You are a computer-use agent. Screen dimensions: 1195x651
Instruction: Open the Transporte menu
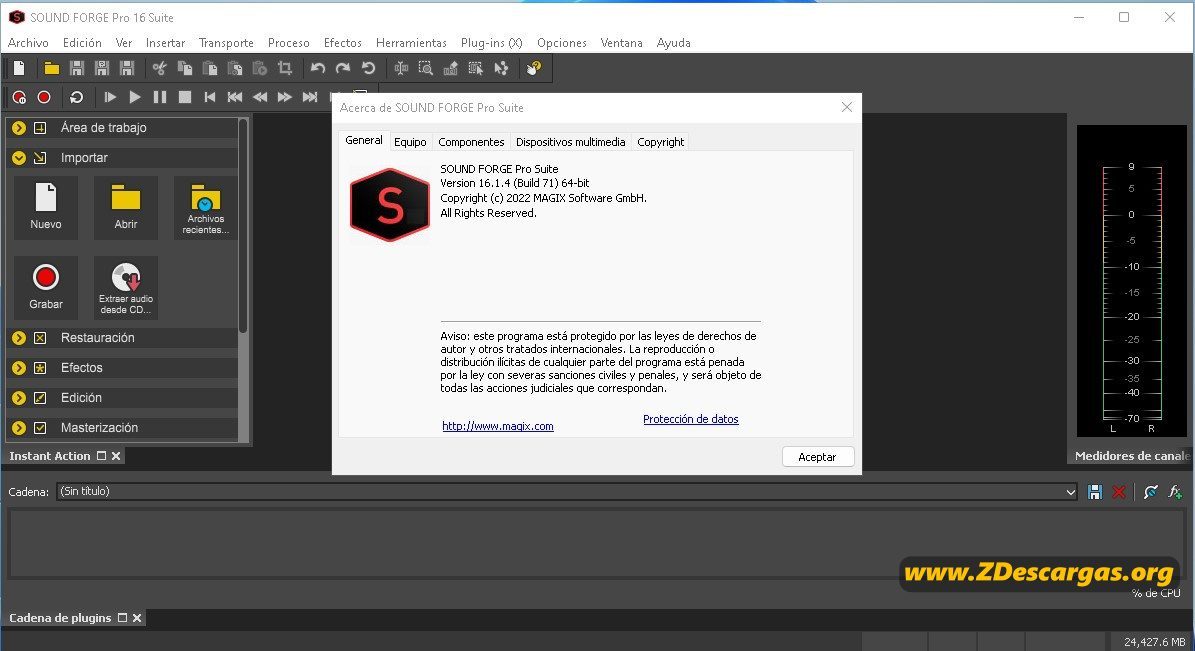(x=226, y=43)
